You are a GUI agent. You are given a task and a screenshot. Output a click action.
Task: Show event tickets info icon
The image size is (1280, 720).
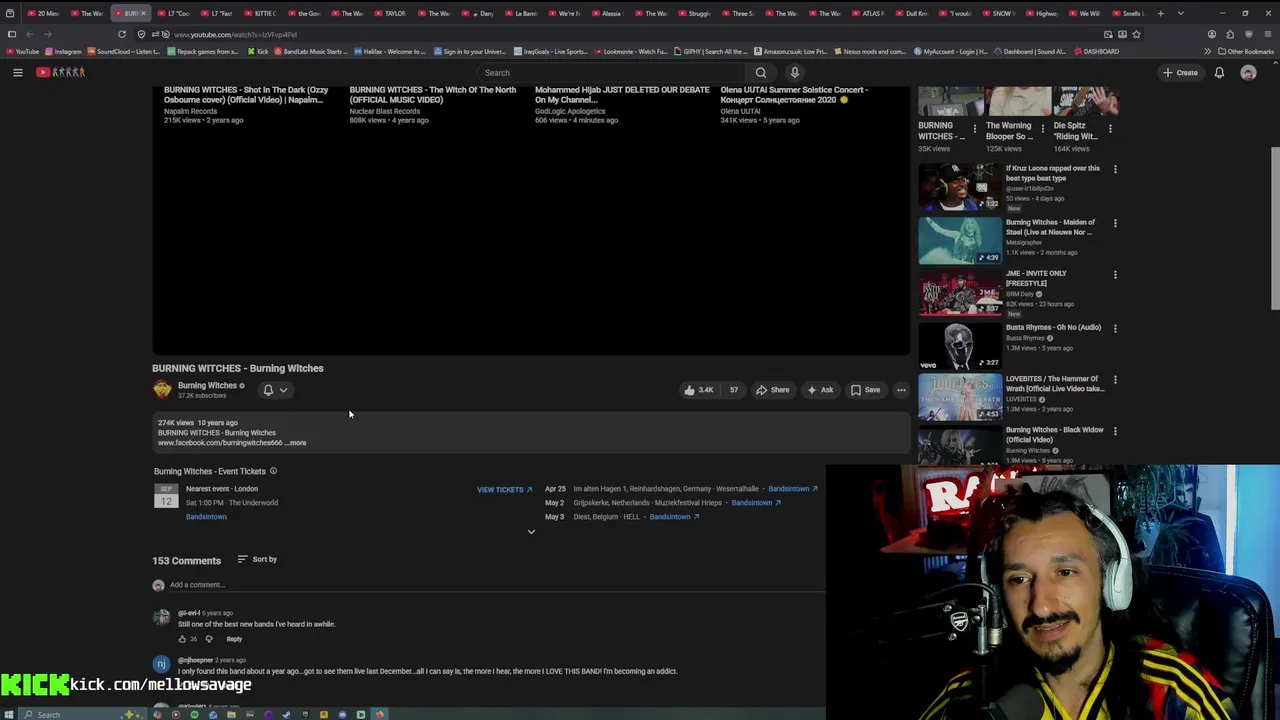(x=273, y=471)
